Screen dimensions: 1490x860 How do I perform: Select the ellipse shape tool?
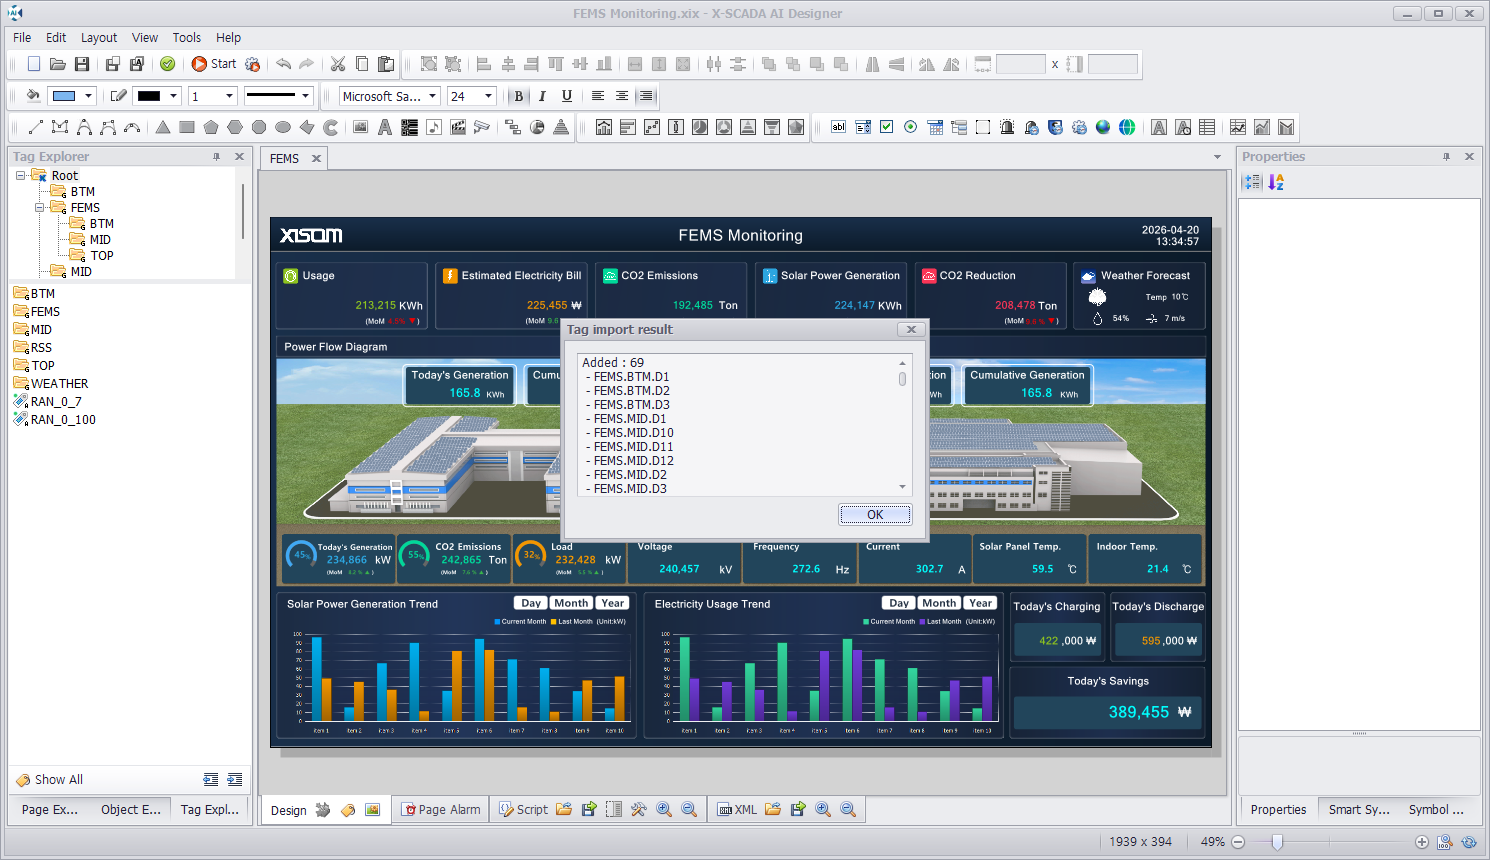coord(283,127)
